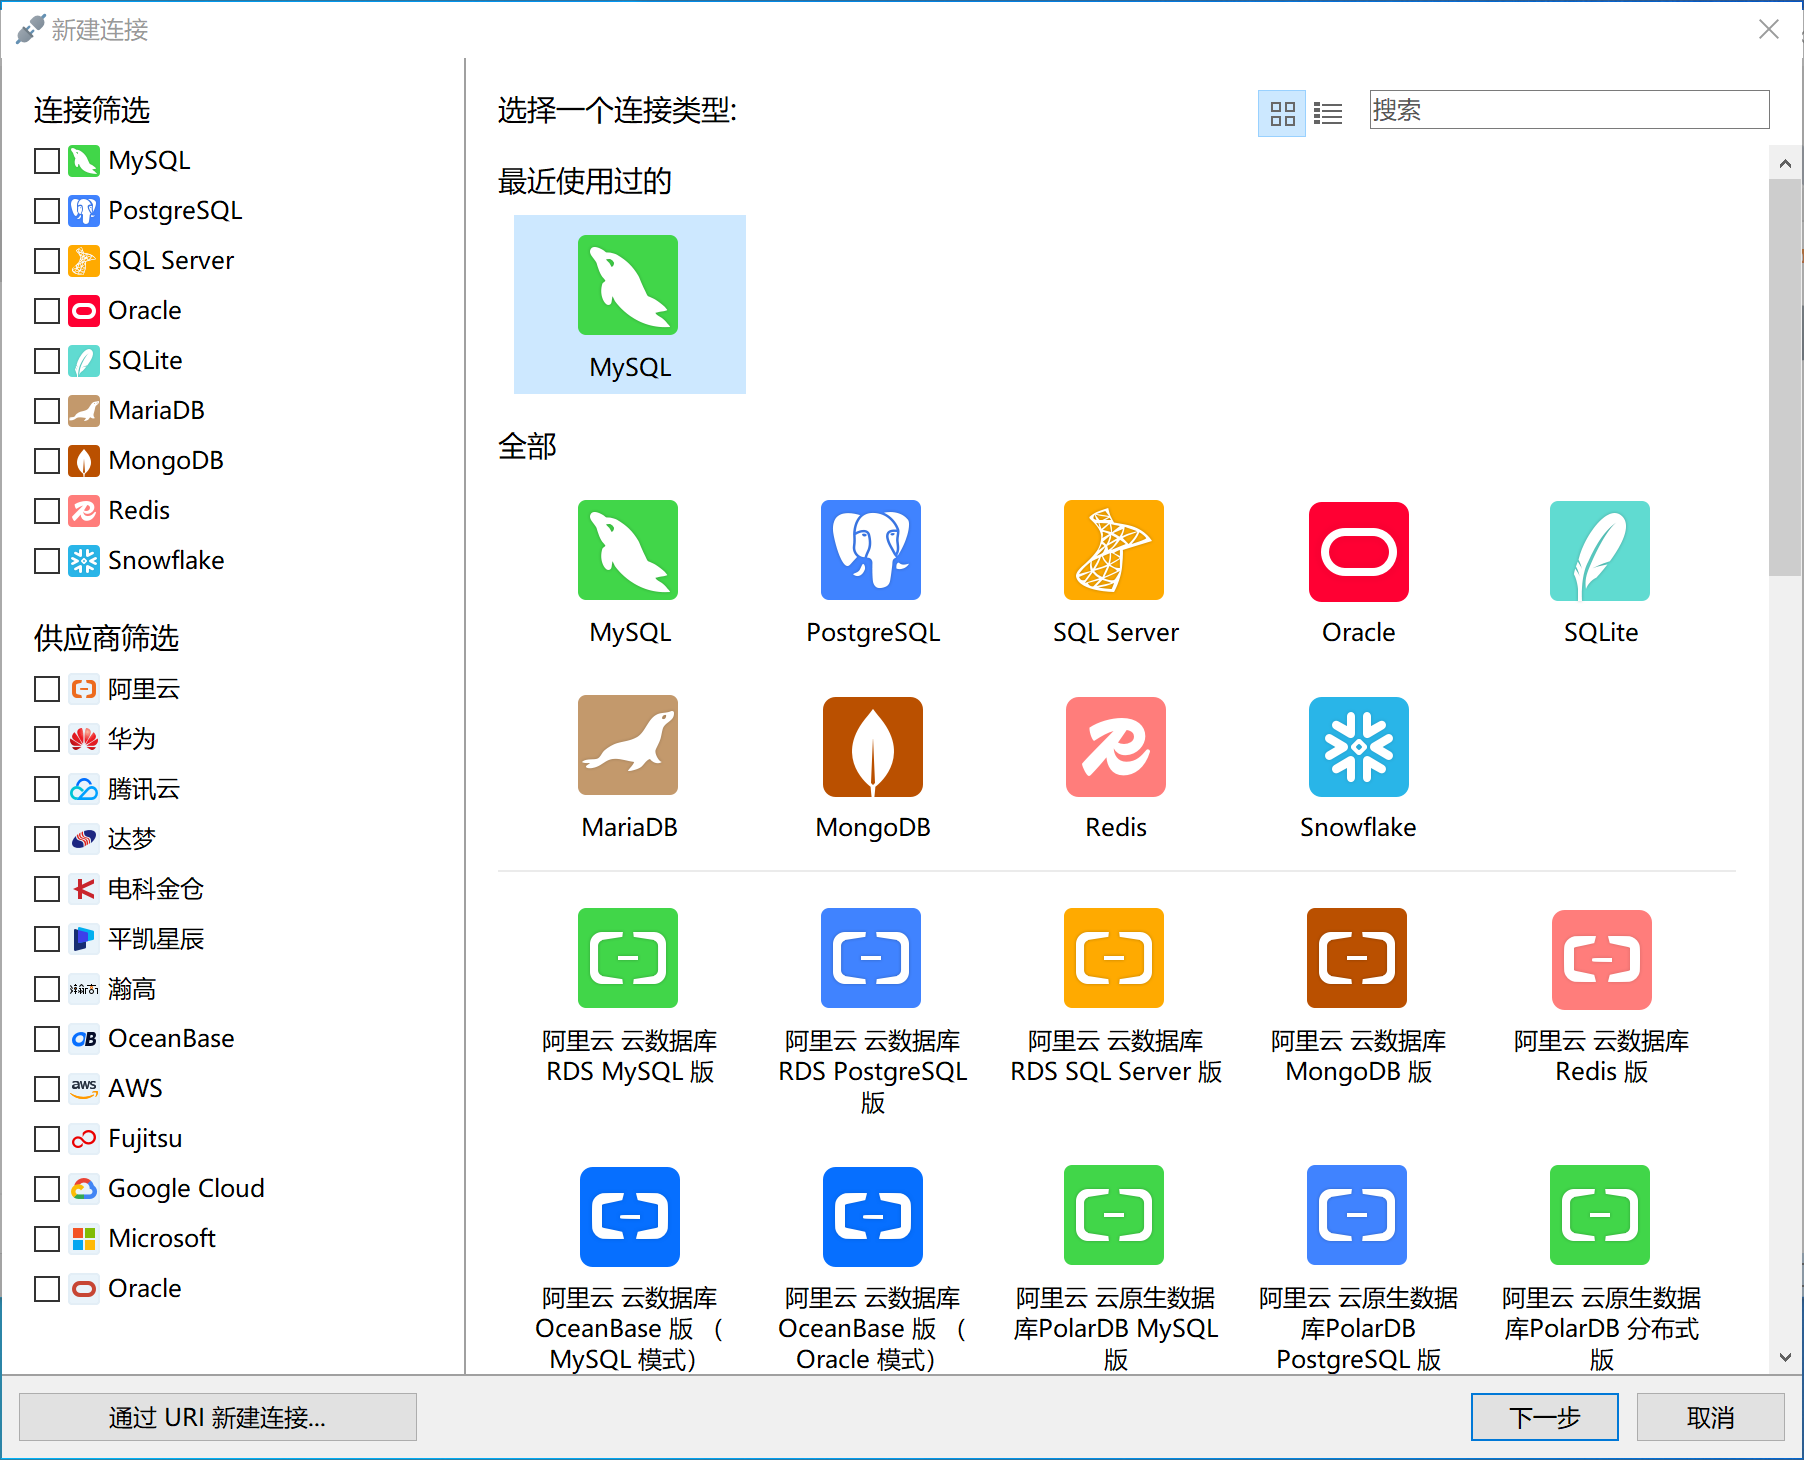Select 阿里云 OceanBase 版 Oracle 模式 icon

[872, 1217]
